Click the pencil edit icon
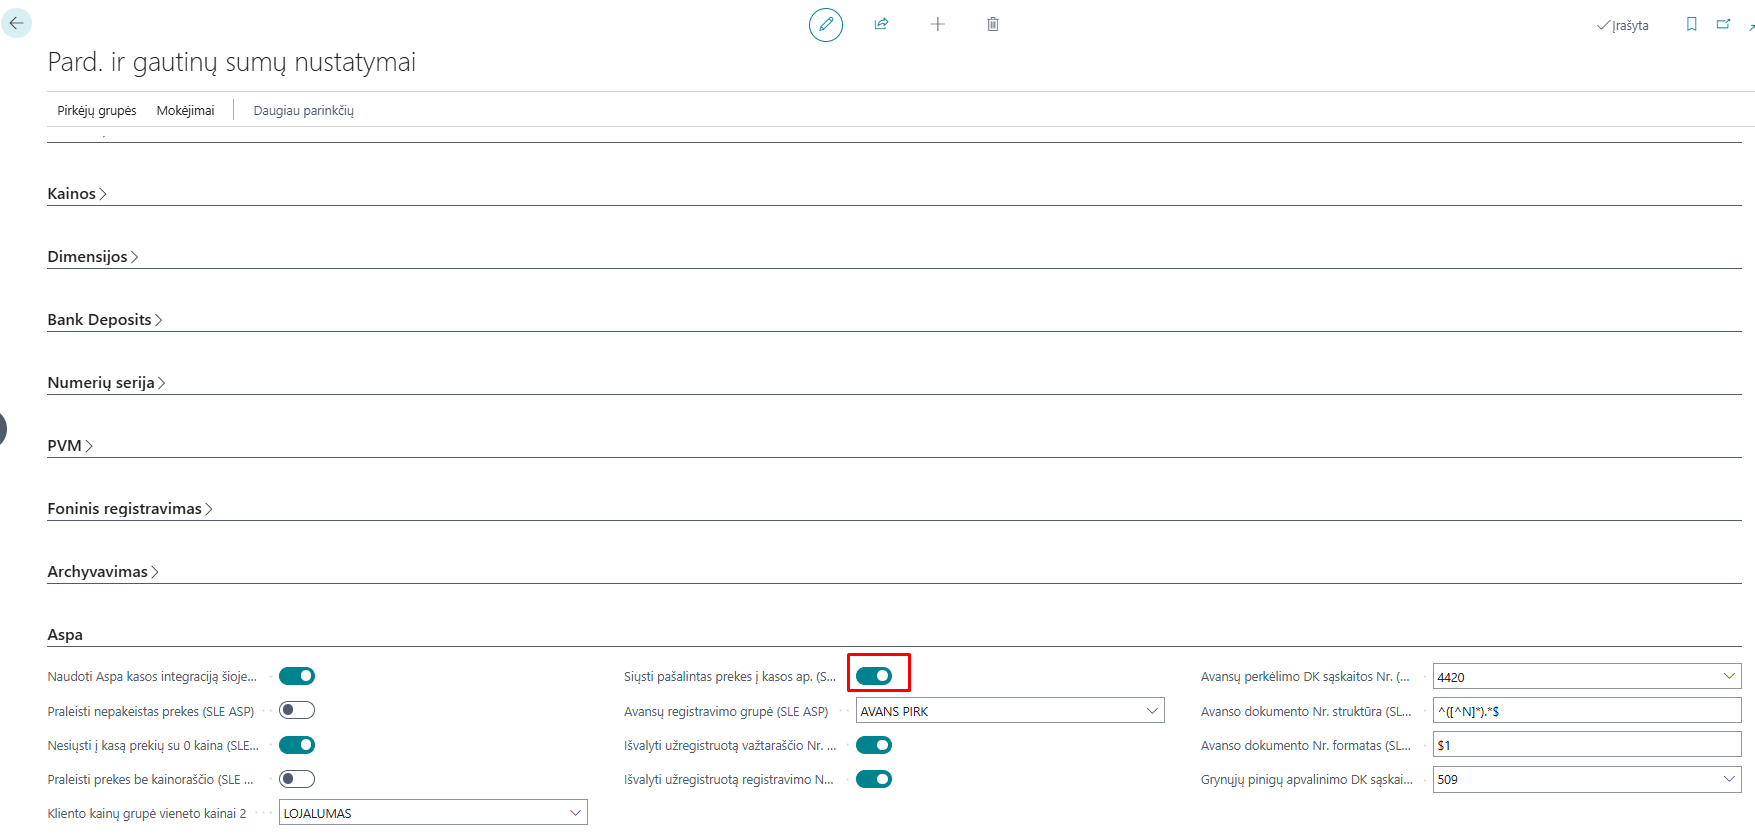 coord(826,24)
